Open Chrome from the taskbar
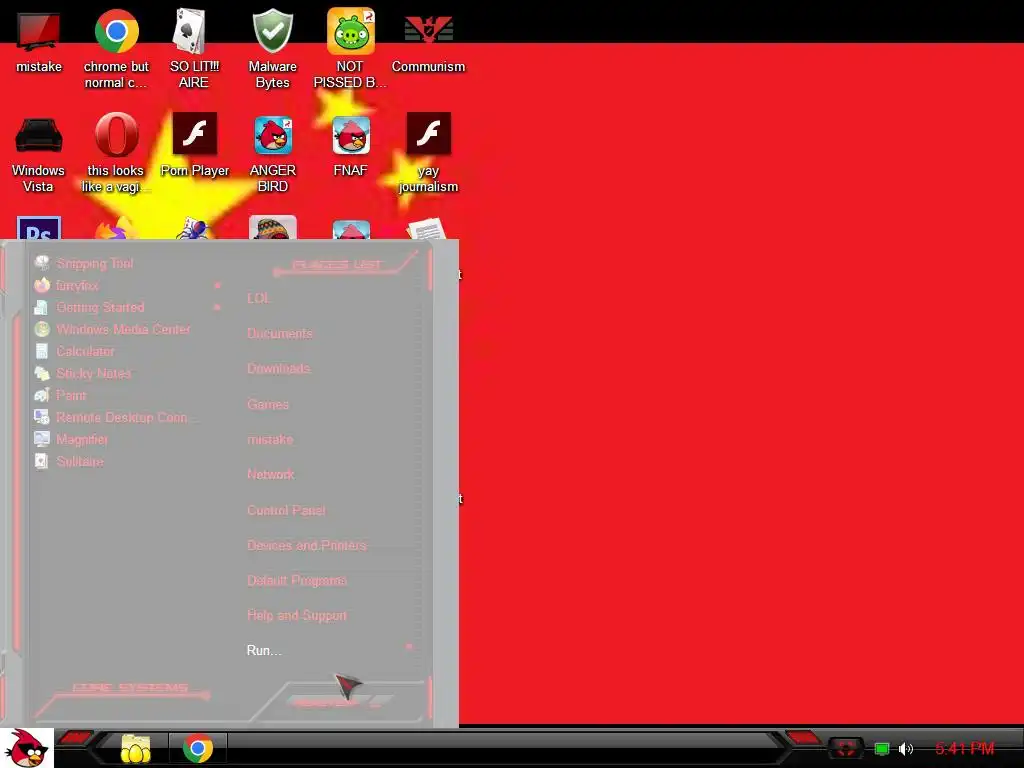Viewport: 1024px width, 768px height. coord(198,748)
